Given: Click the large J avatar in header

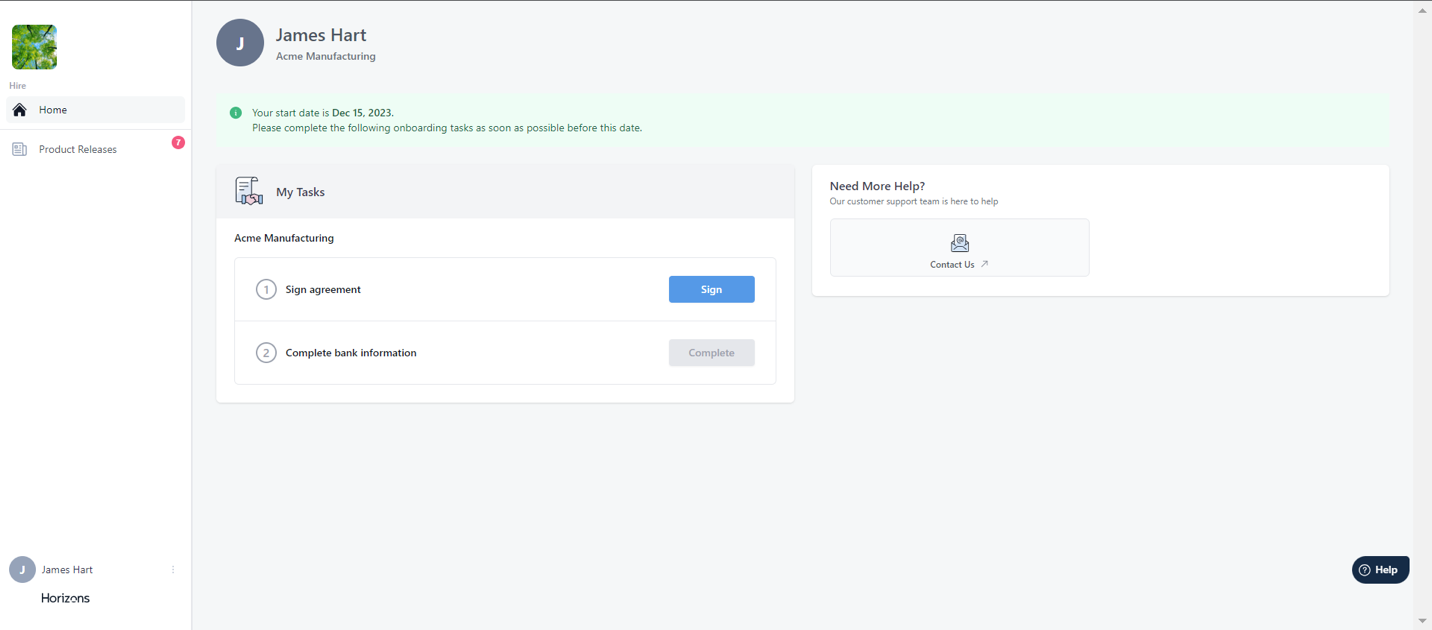Looking at the screenshot, I should (240, 43).
